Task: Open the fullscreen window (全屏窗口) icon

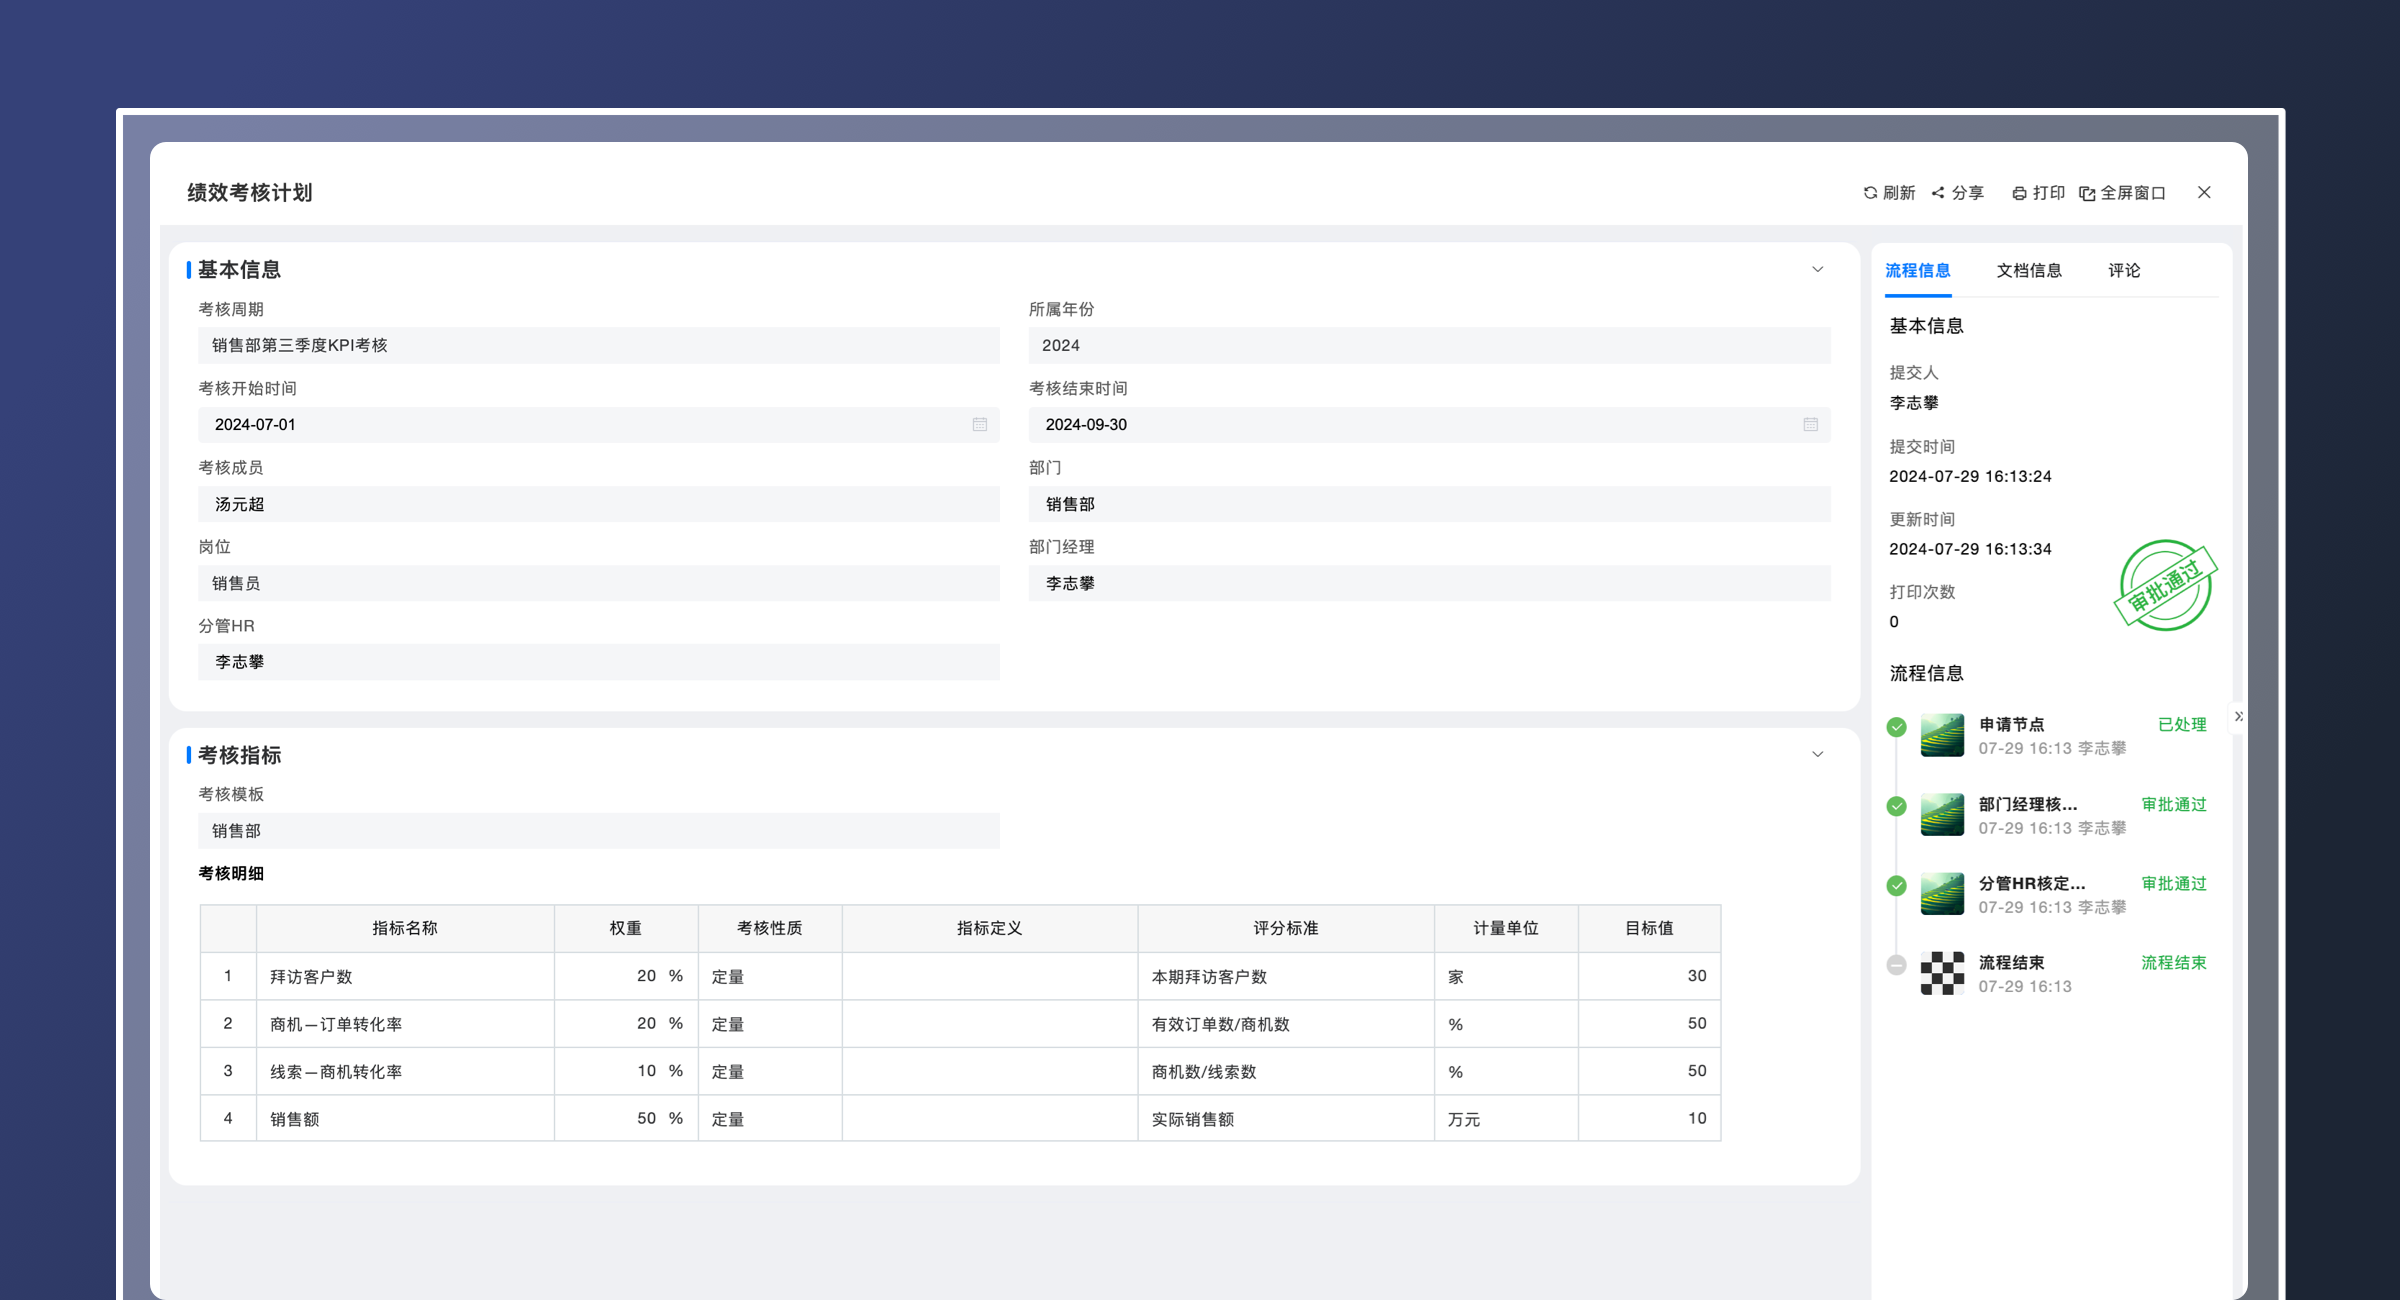Action: [2087, 193]
